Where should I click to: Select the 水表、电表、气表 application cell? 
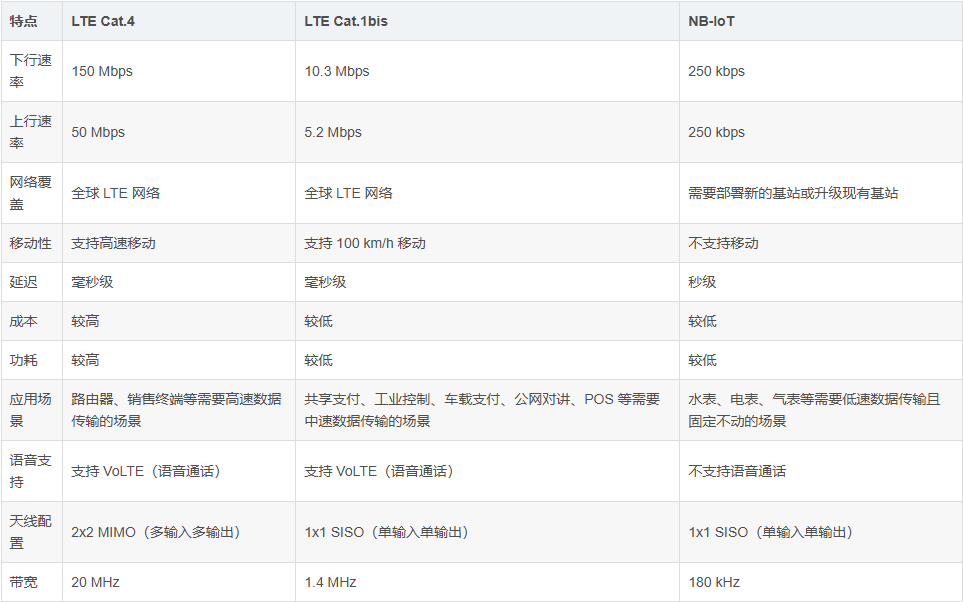(x=814, y=410)
